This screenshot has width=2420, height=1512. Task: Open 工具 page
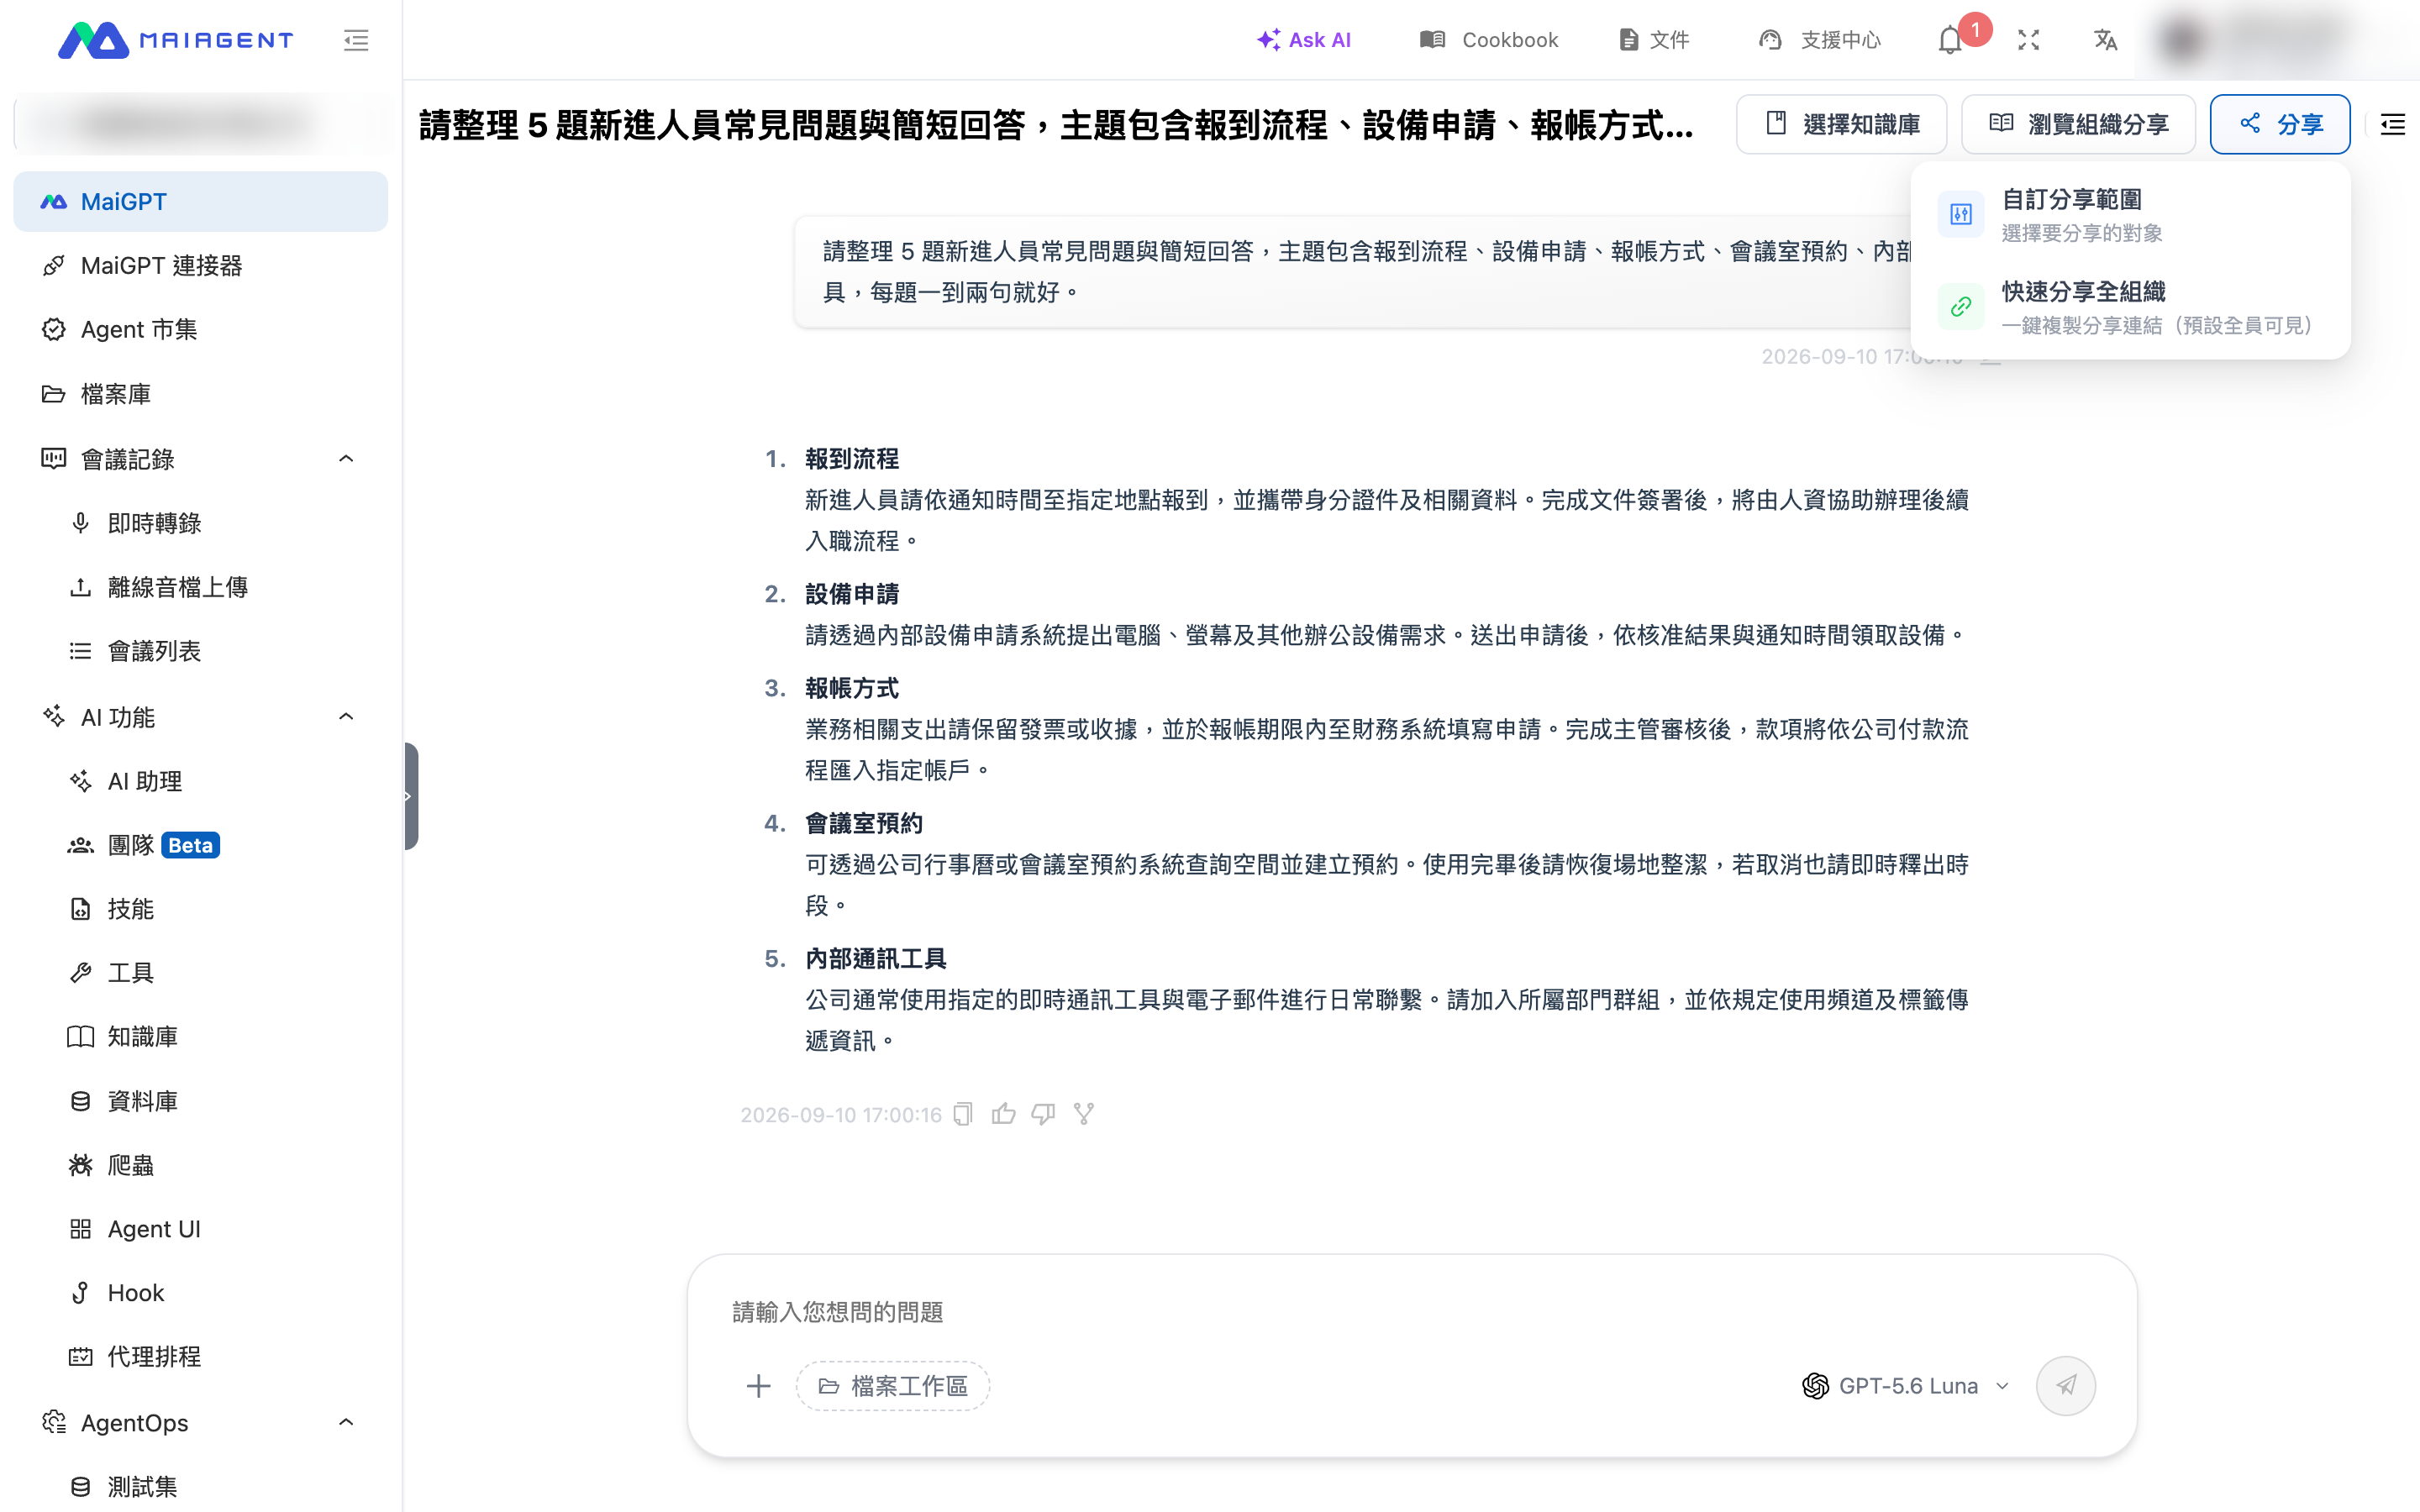[x=200, y=973]
